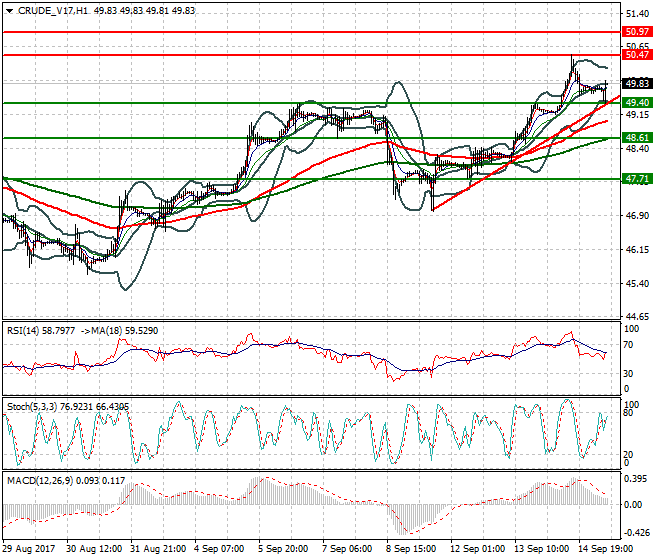Click the 12 Sep 01:00 time axis label
The width and height of the screenshot is (660, 560).
[x=477, y=549]
